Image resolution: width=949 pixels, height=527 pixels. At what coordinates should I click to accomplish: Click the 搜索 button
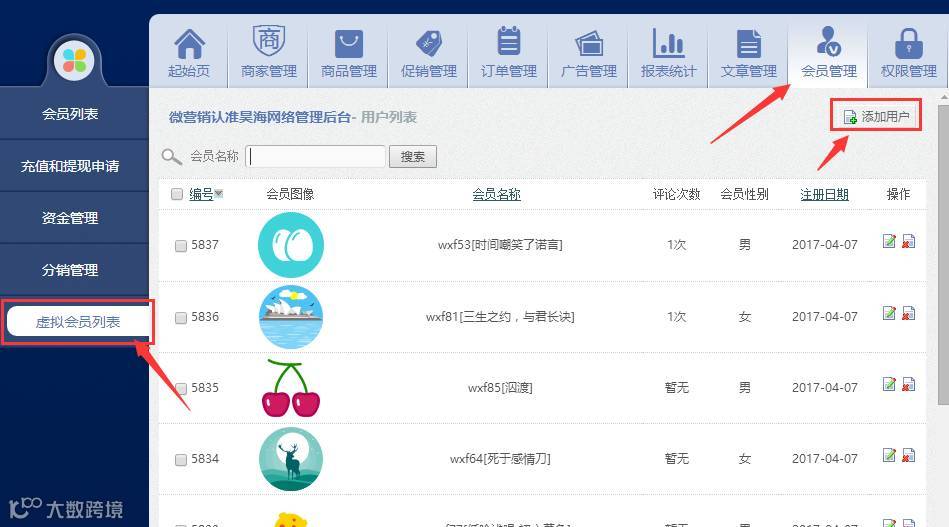click(413, 157)
